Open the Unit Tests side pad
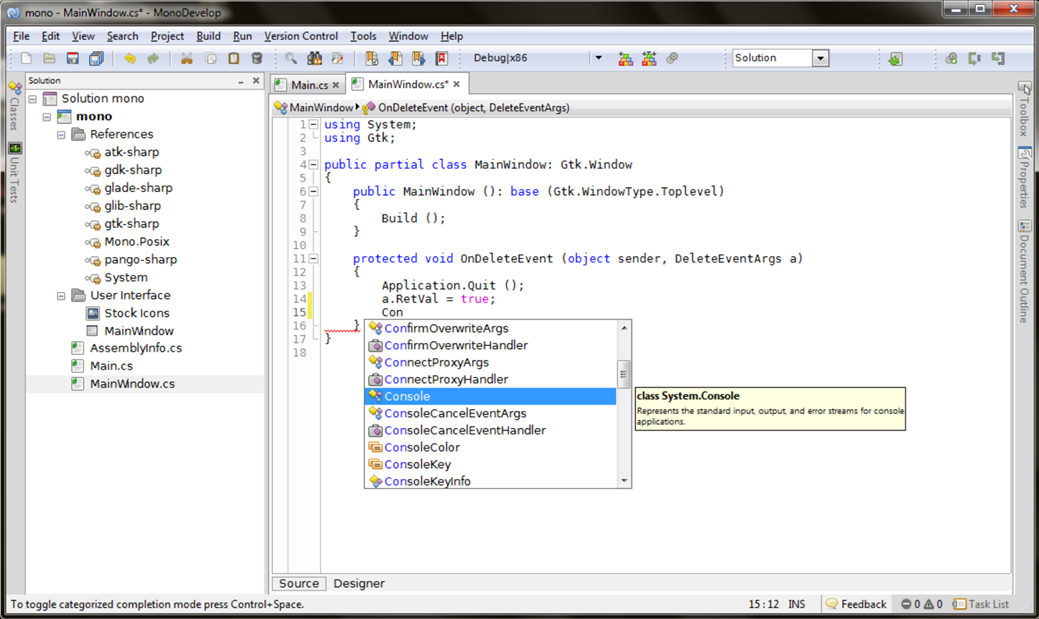1039x619 pixels. coord(15,172)
